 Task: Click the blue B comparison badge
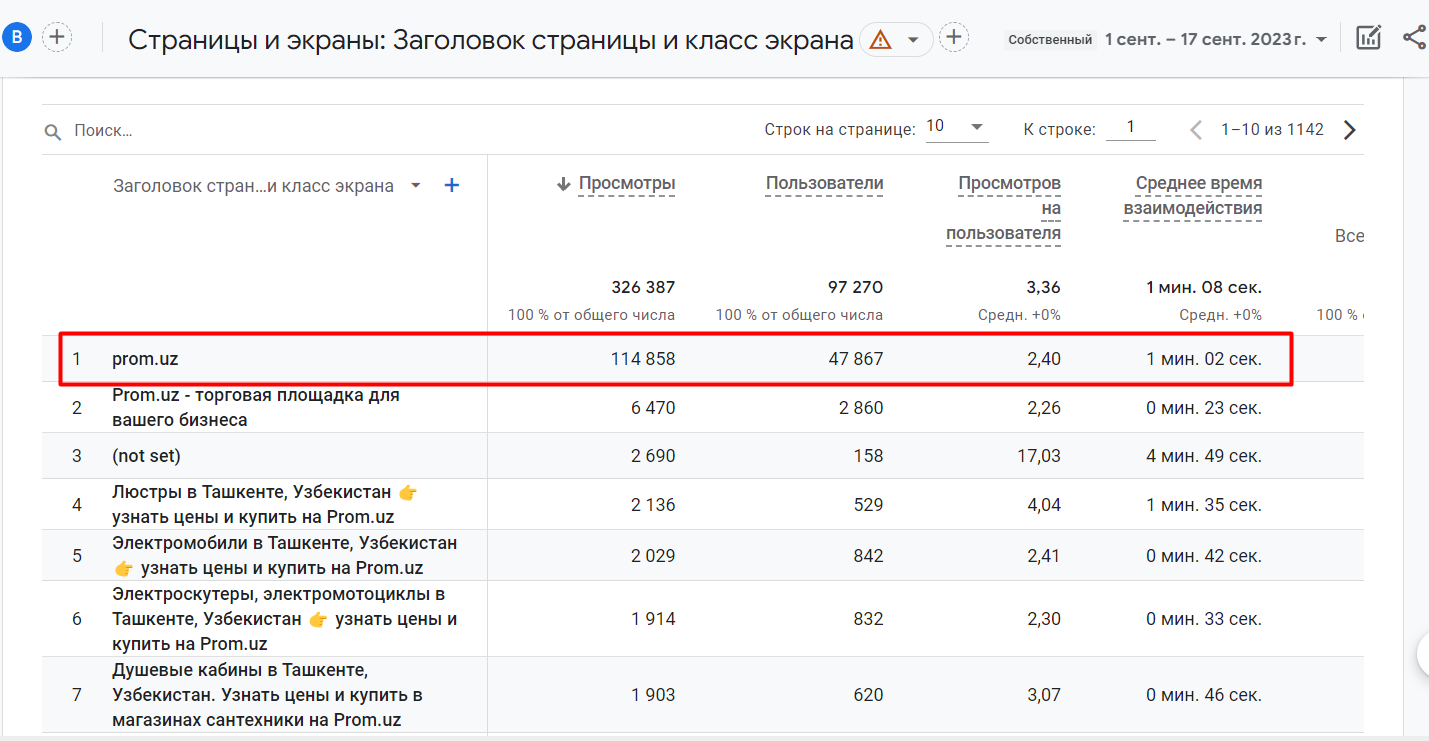pos(18,38)
